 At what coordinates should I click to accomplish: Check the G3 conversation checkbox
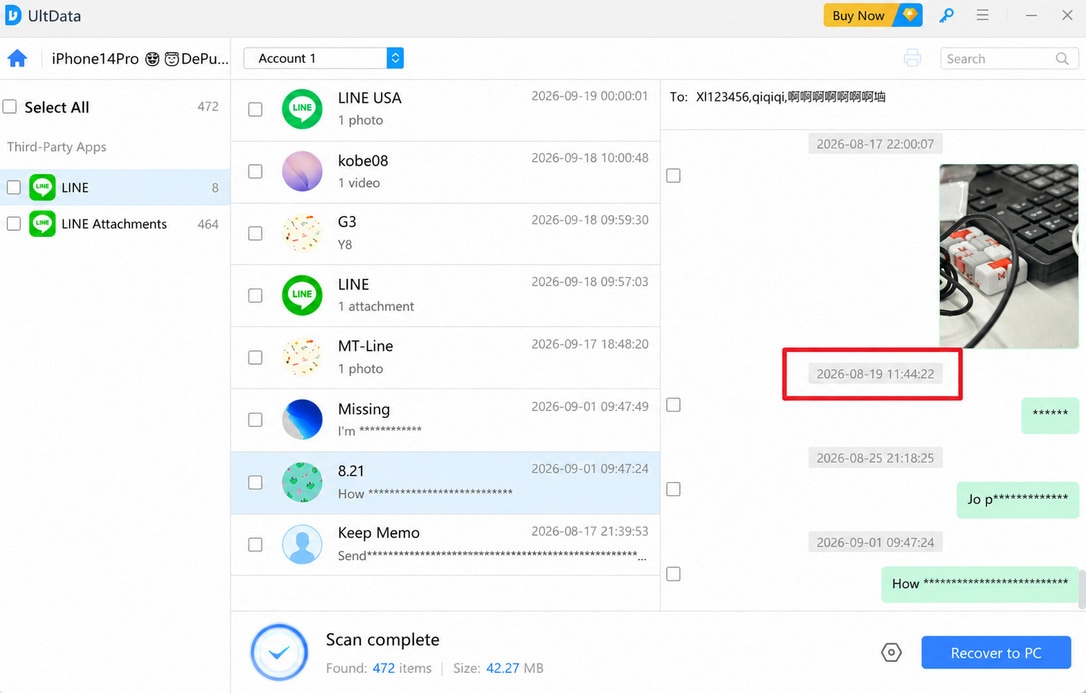pos(255,233)
